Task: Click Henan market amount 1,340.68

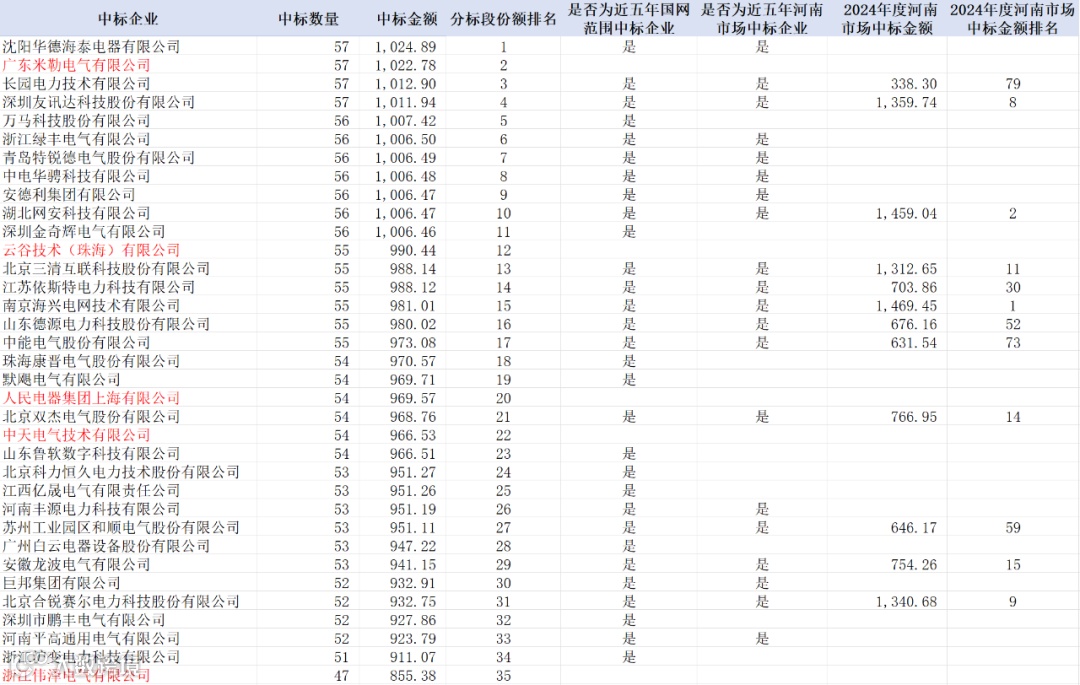Action: coord(906,602)
